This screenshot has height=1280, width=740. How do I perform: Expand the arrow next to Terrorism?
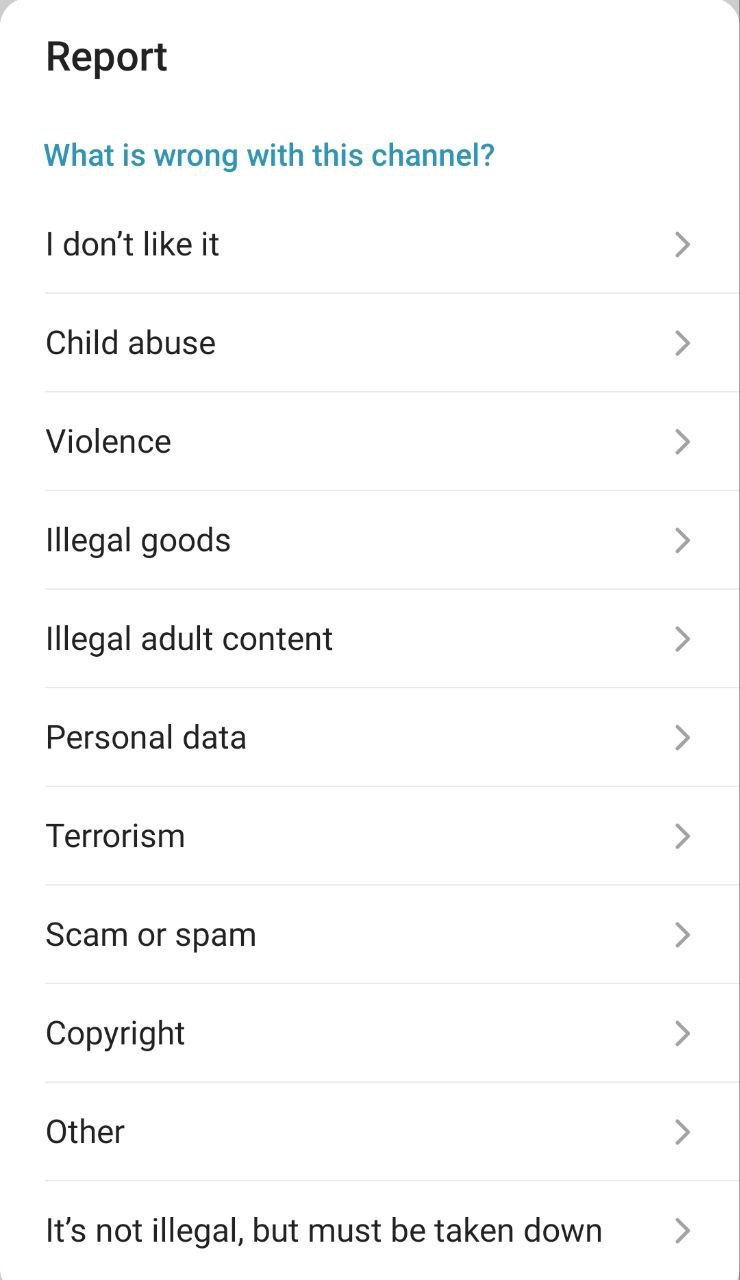pos(682,836)
